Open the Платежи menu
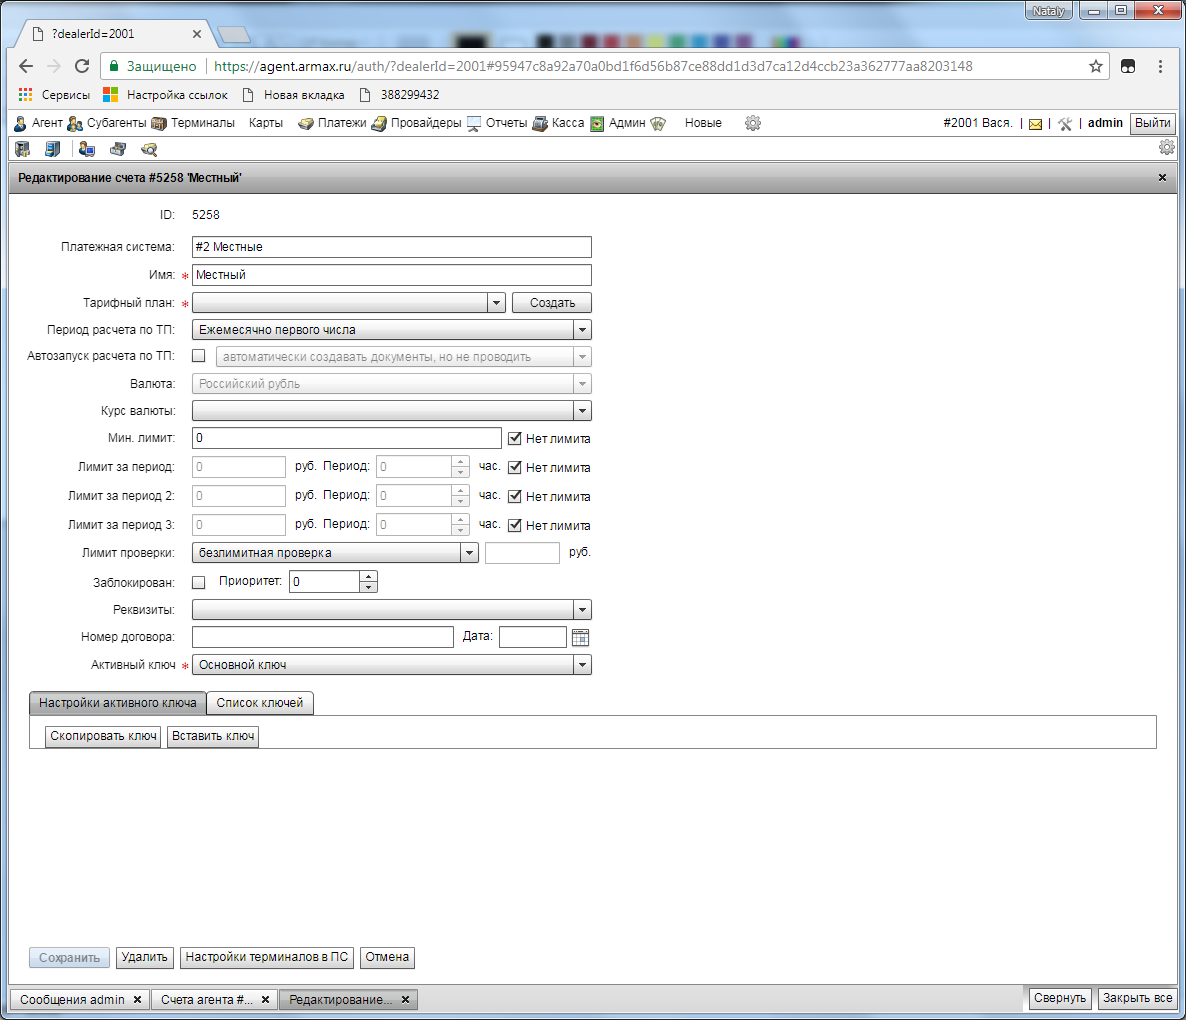The height and width of the screenshot is (1020, 1186). [332, 123]
